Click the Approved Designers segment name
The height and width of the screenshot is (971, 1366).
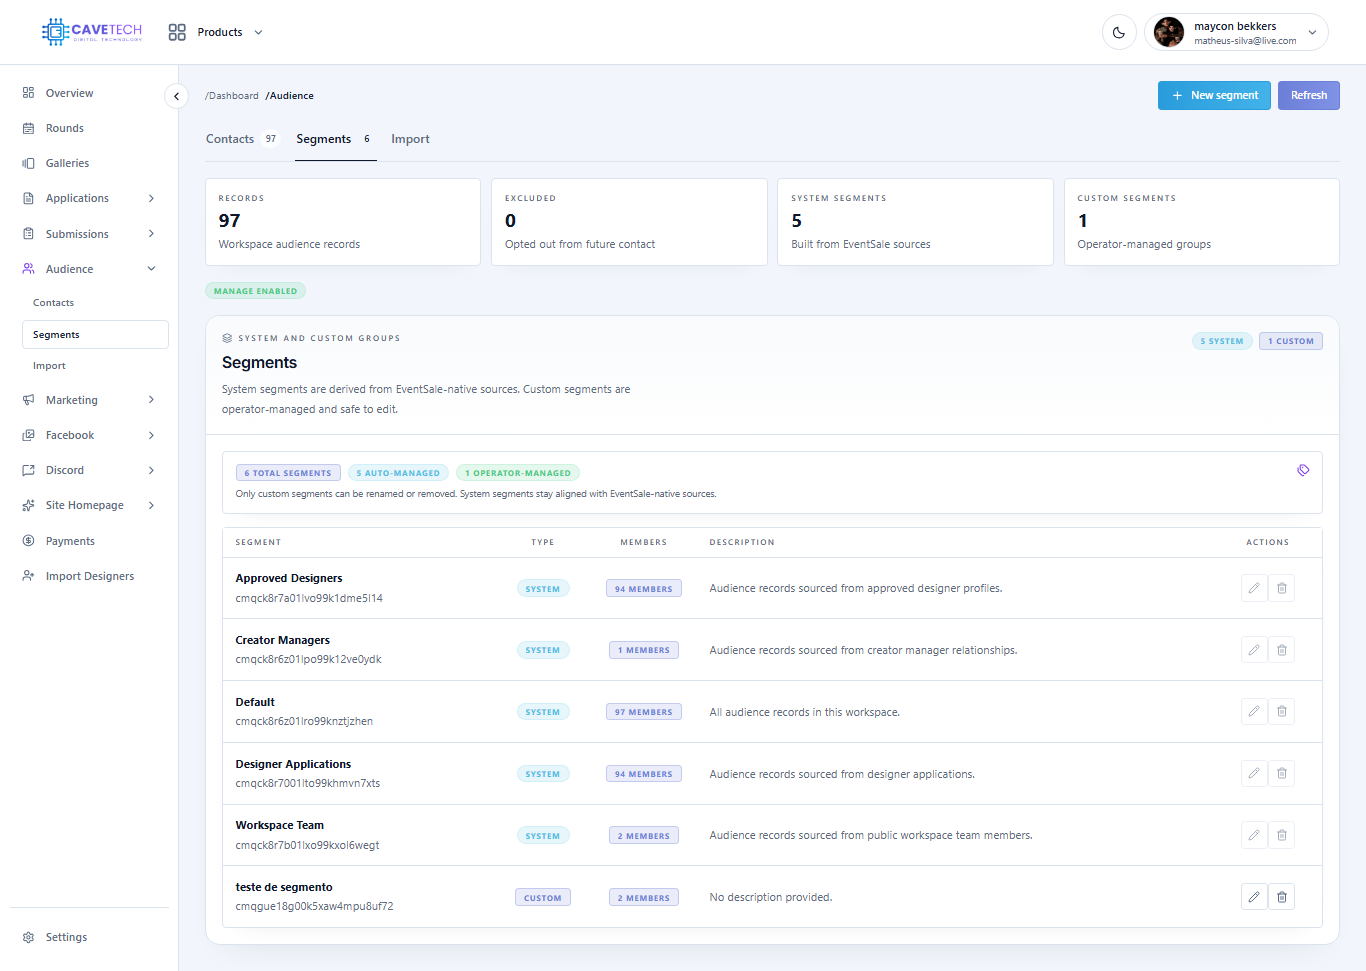(289, 578)
